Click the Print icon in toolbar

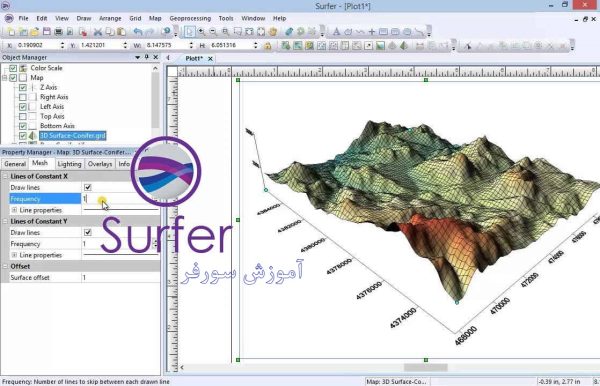[58, 32]
